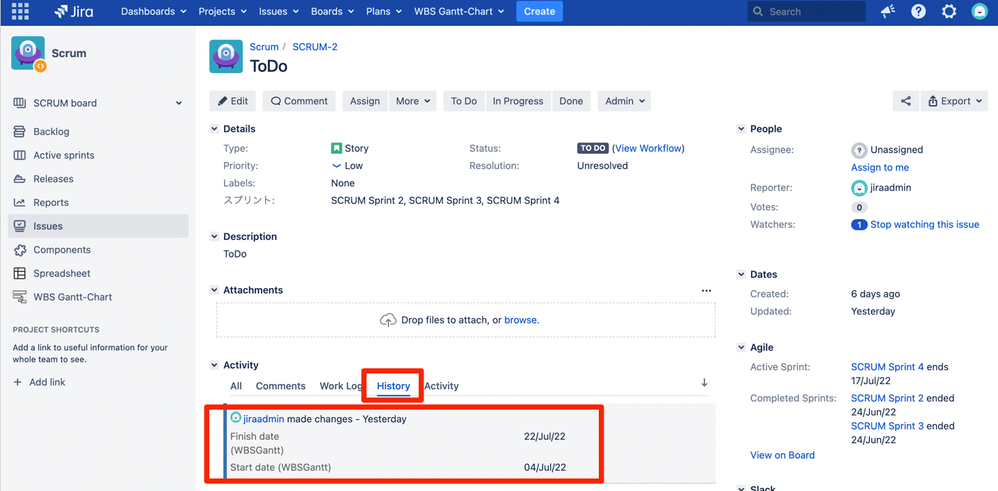Open the View Workflow link
This screenshot has width=998, height=491.
(648, 148)
